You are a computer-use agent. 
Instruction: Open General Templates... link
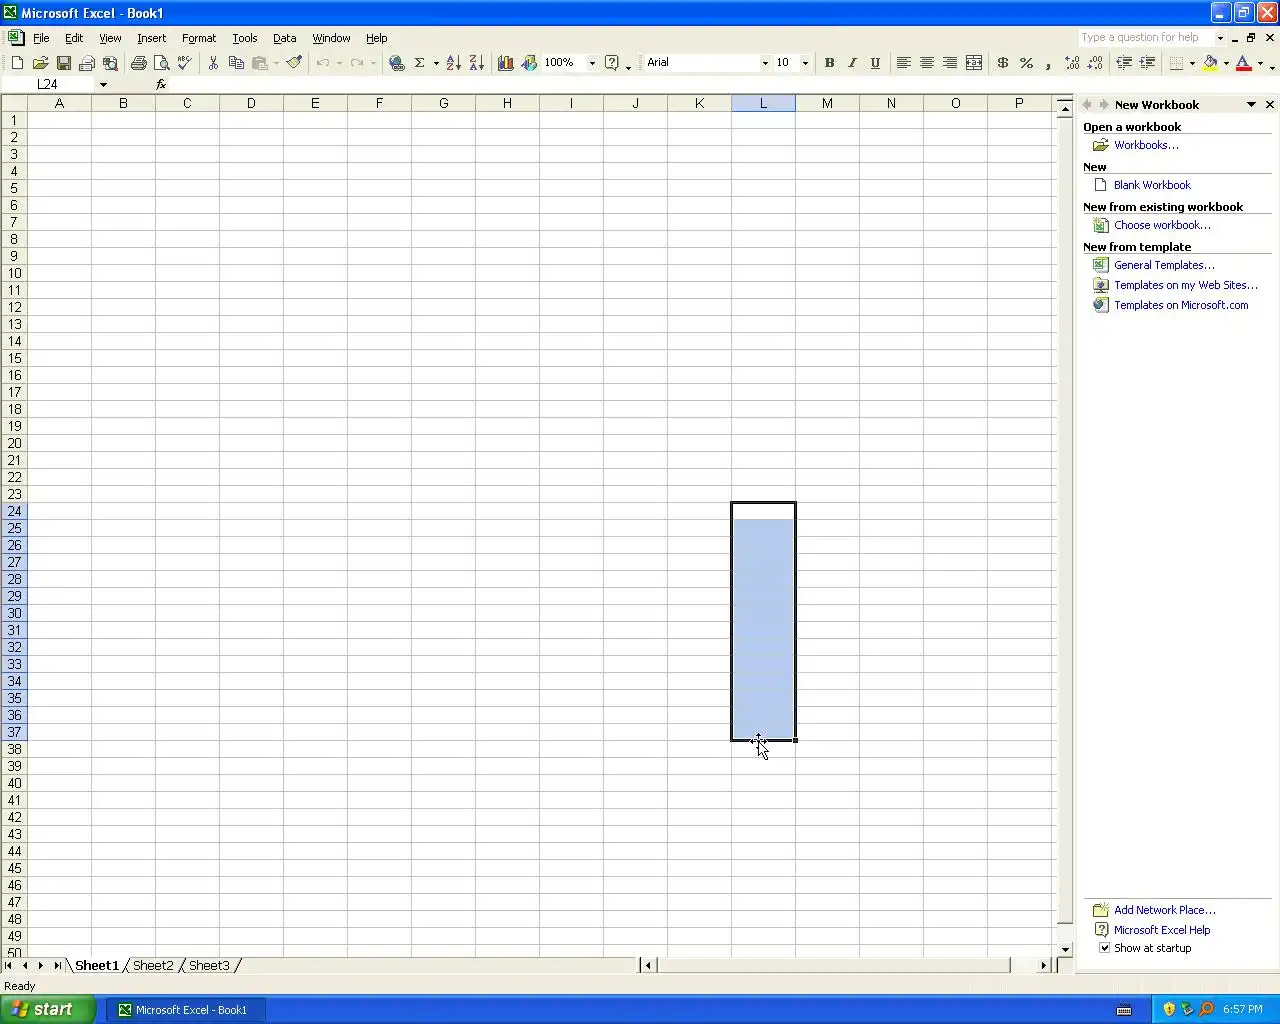[1164, 265]
